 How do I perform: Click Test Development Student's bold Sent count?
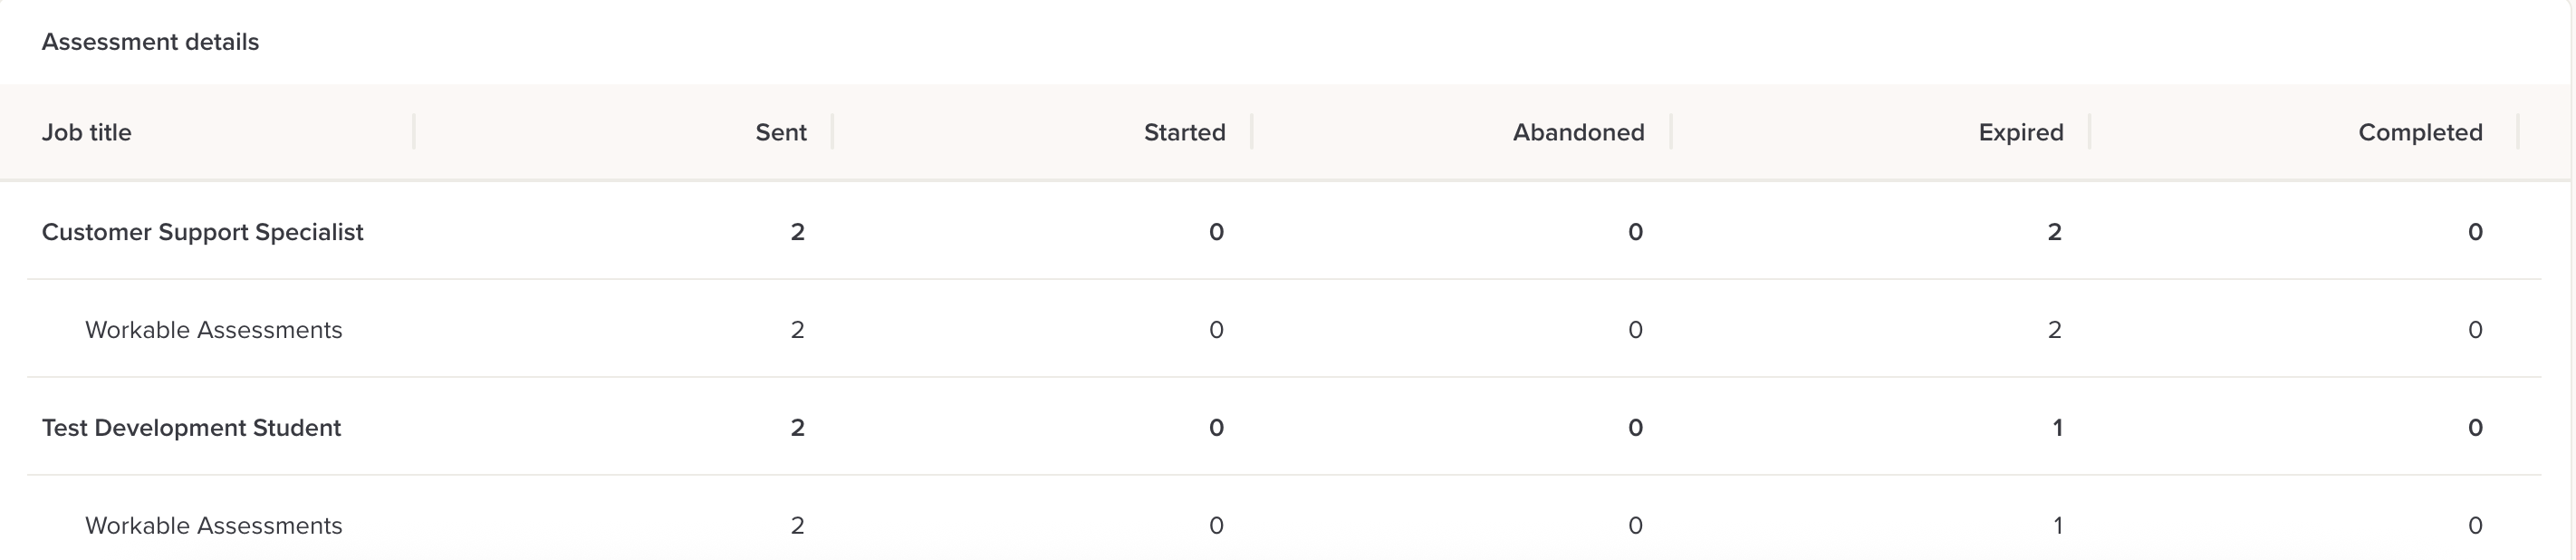click(797, 428)
